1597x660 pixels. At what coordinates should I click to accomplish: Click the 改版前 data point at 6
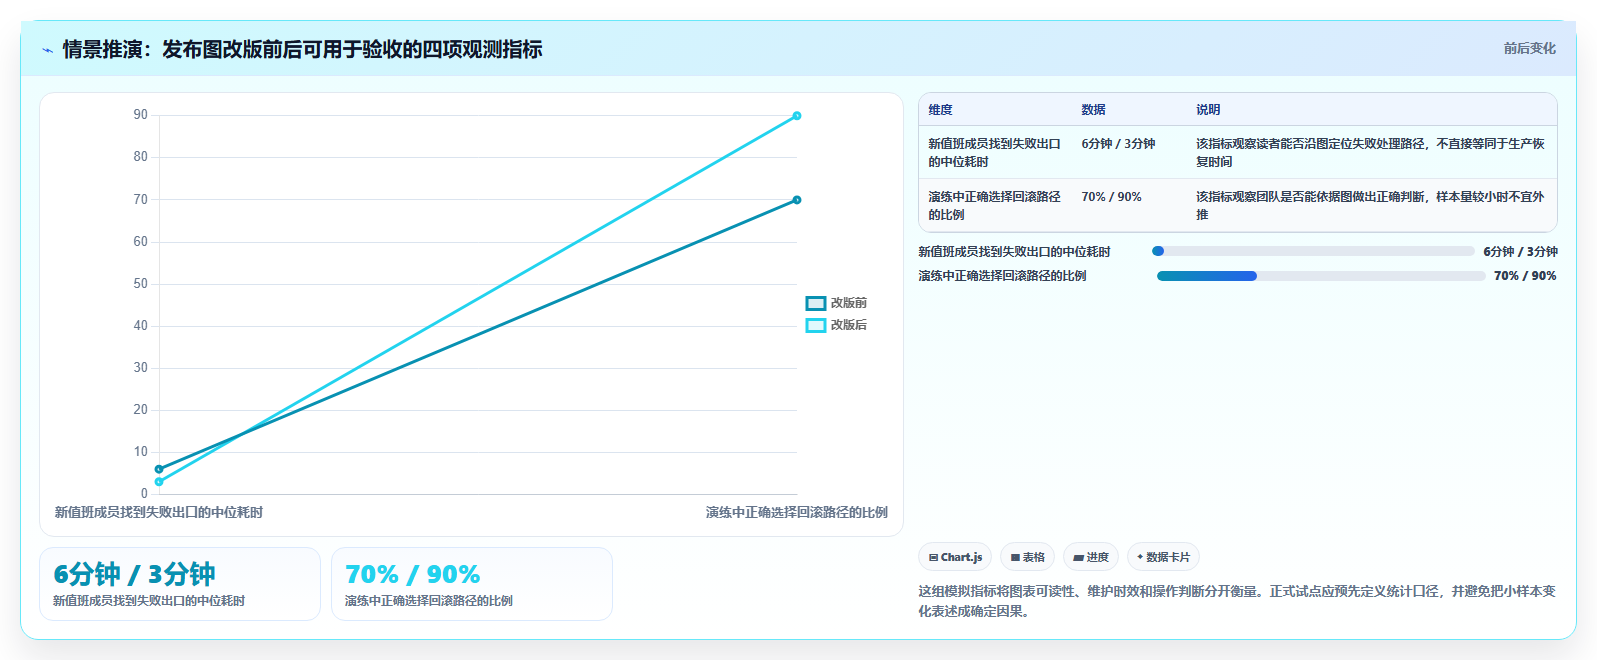[159, 469]
